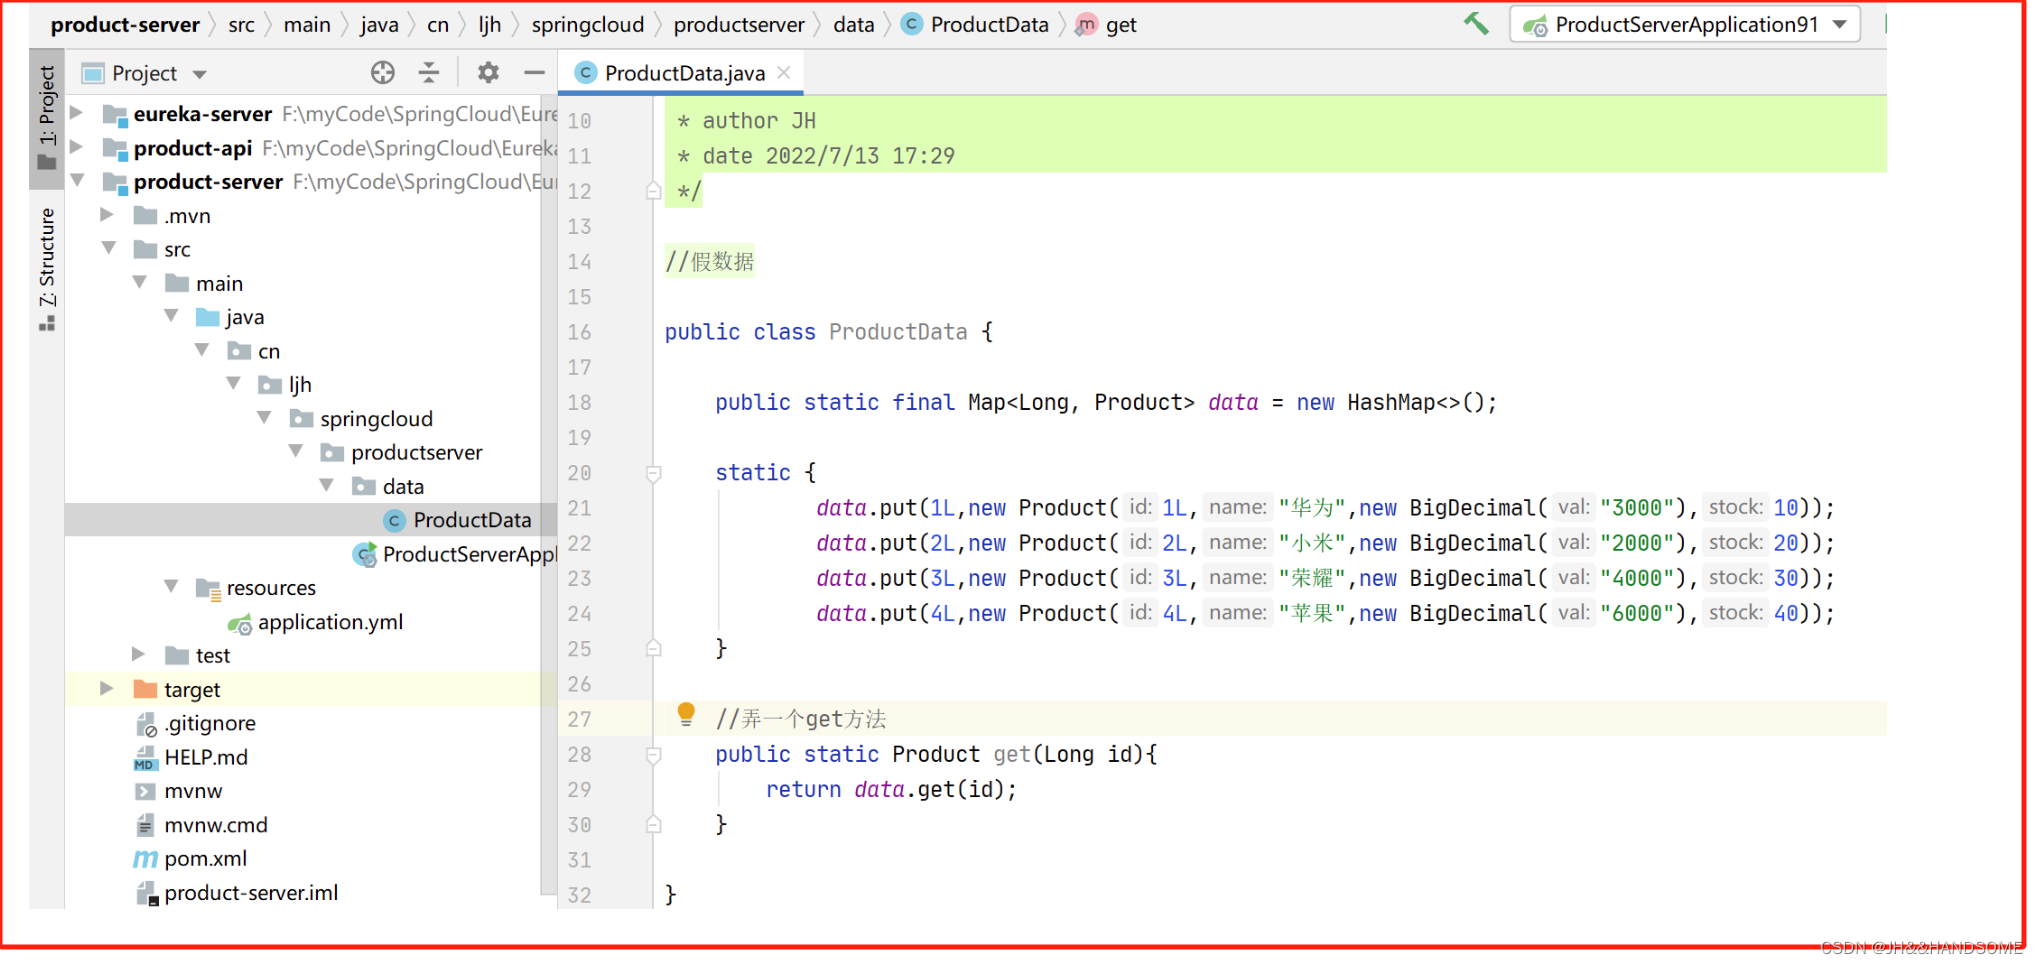2038x964 pixels.
Task: Collapse the data package arrow
Action: coord(327,486)
